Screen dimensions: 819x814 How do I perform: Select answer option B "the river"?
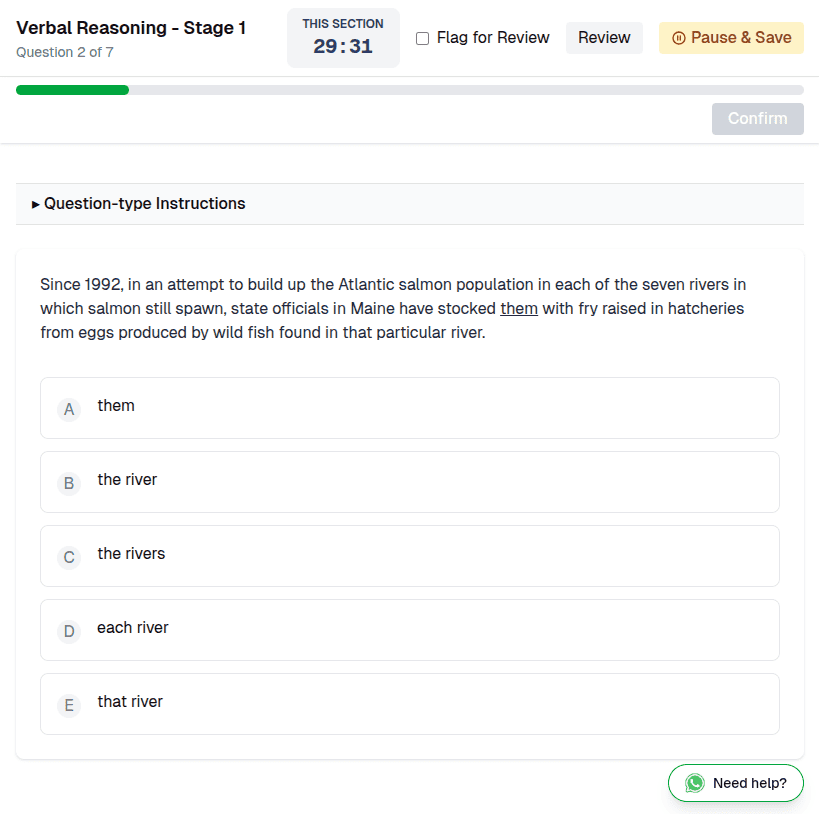409,482
